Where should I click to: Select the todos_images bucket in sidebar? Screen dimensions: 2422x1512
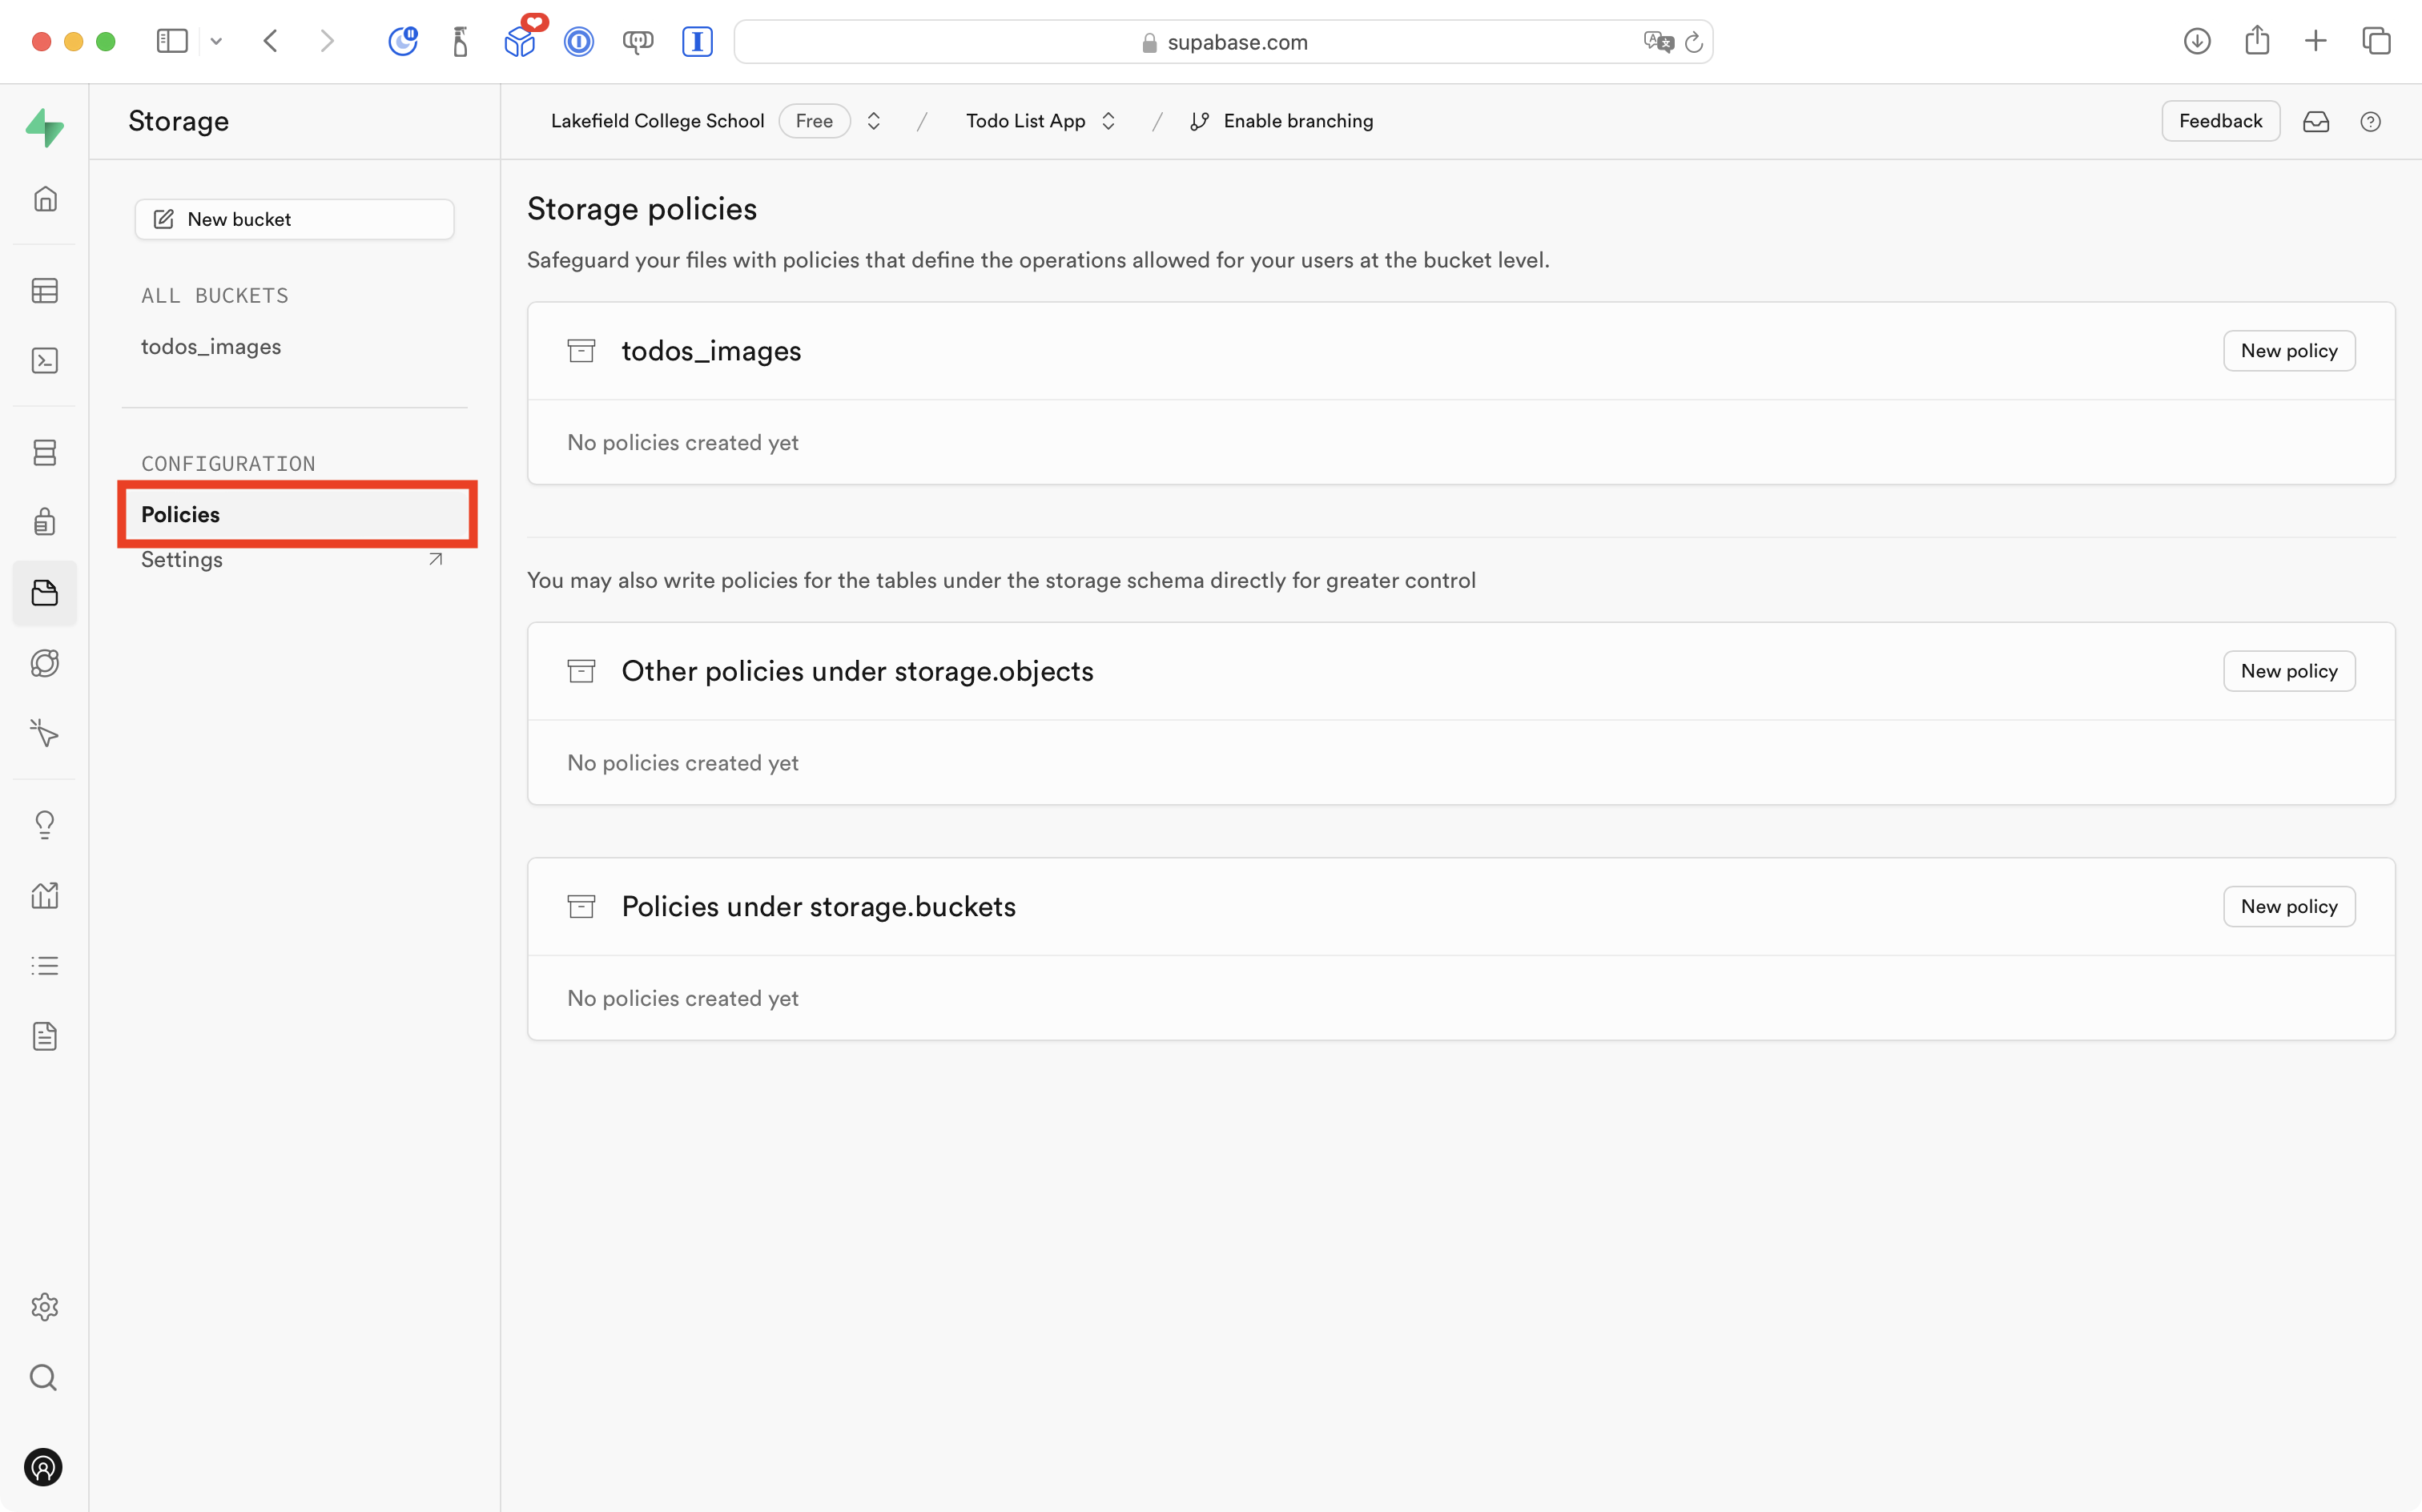(x=211, y=346)
